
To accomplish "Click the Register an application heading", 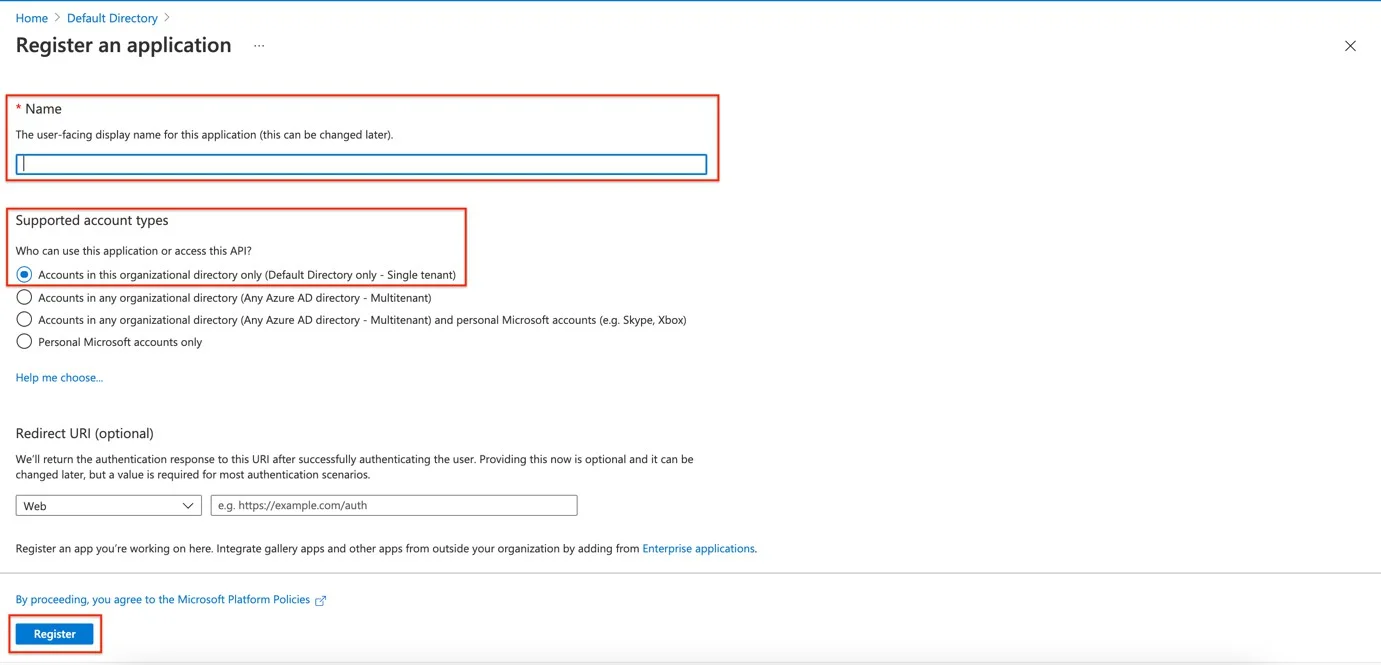I will [124, 45].
